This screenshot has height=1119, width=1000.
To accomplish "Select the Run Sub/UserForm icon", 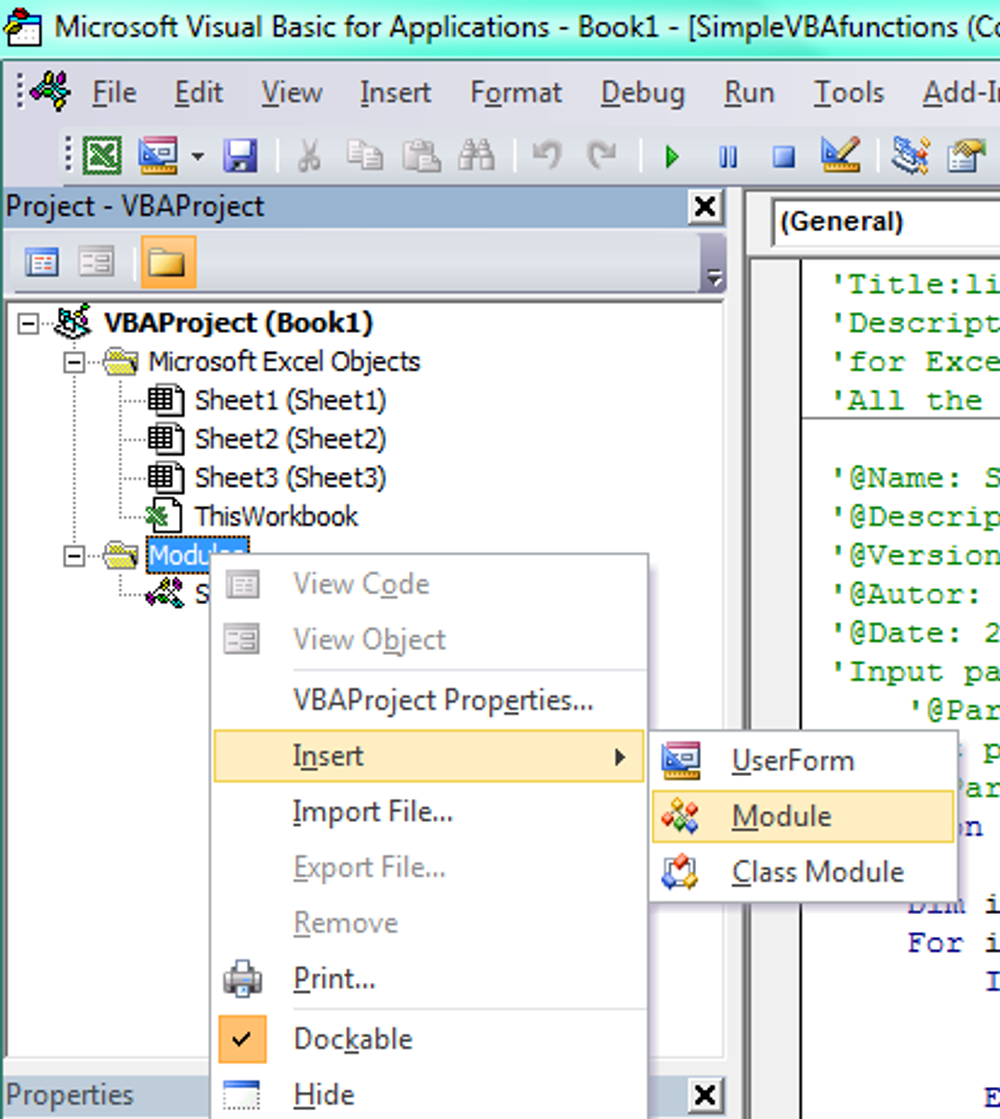I will (673, 156).
